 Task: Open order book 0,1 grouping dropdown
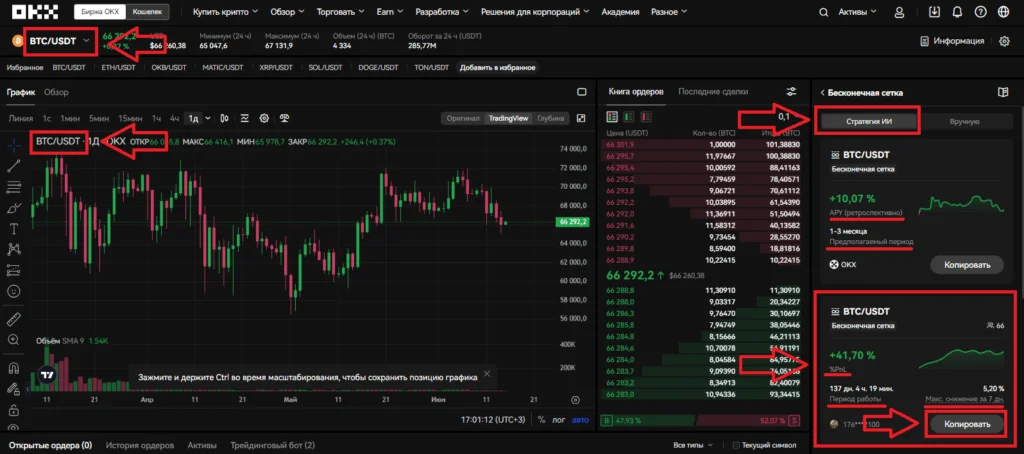point(788,116)
